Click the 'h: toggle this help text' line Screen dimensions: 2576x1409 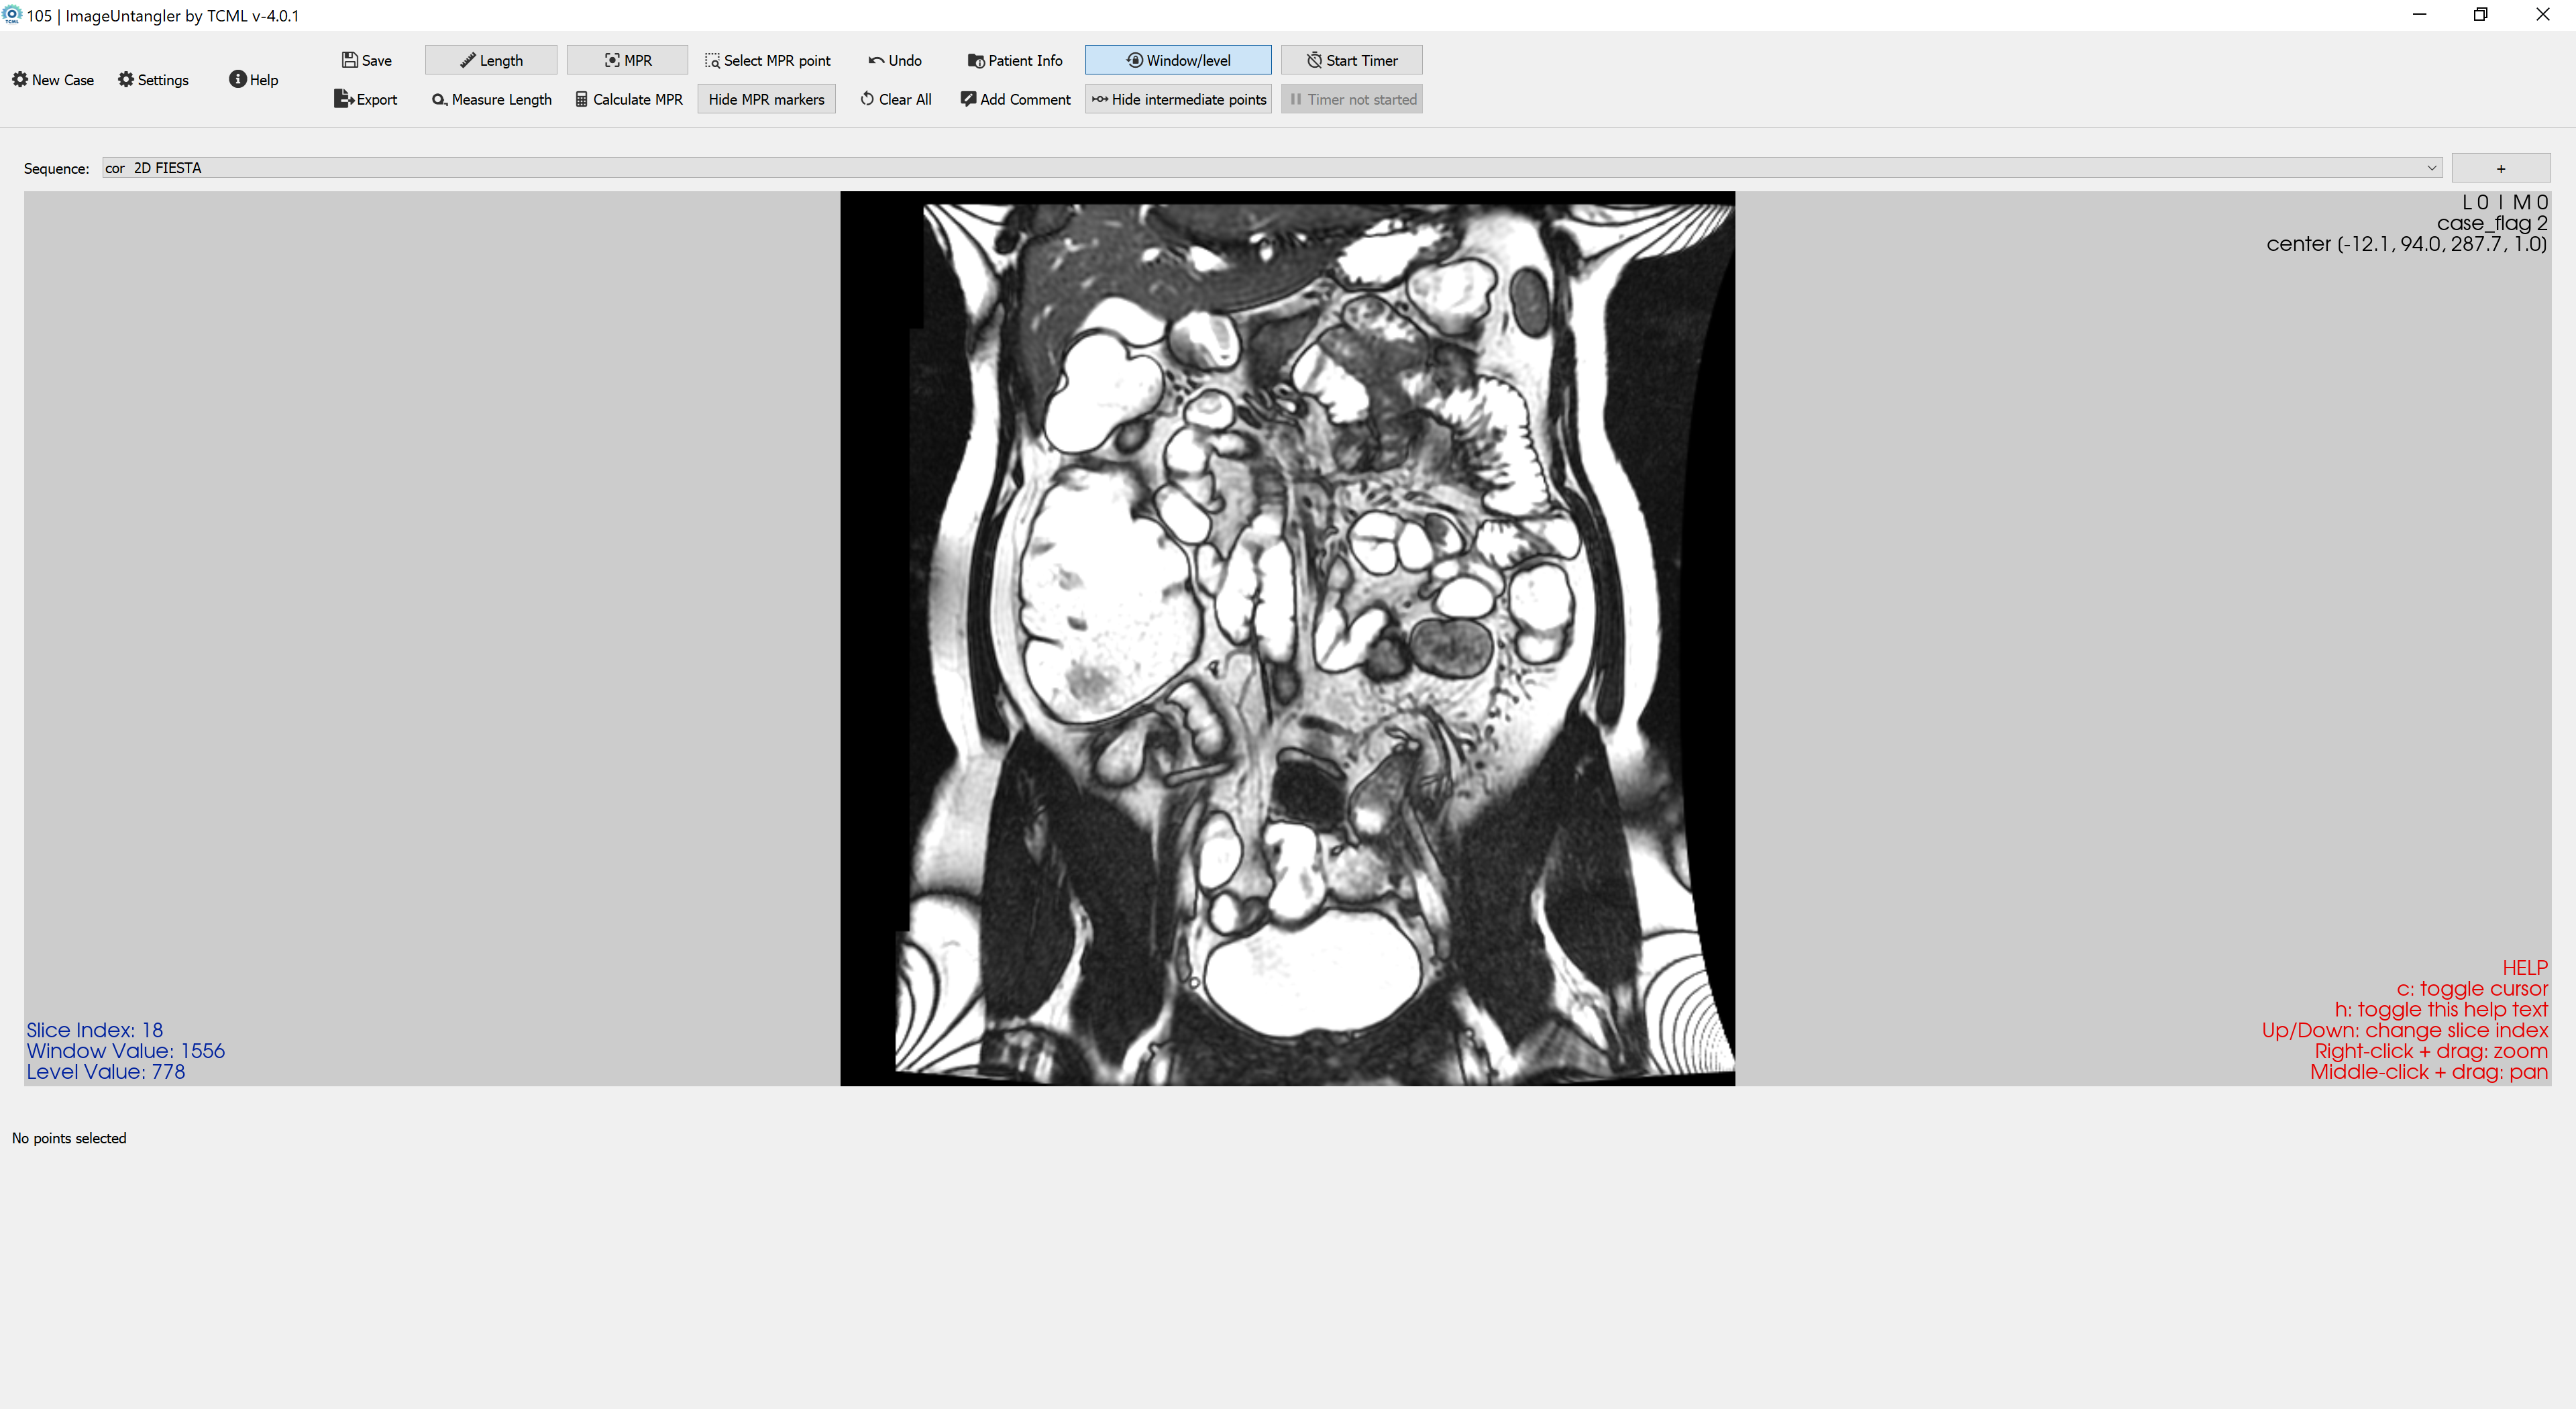coord(2441,1009)
